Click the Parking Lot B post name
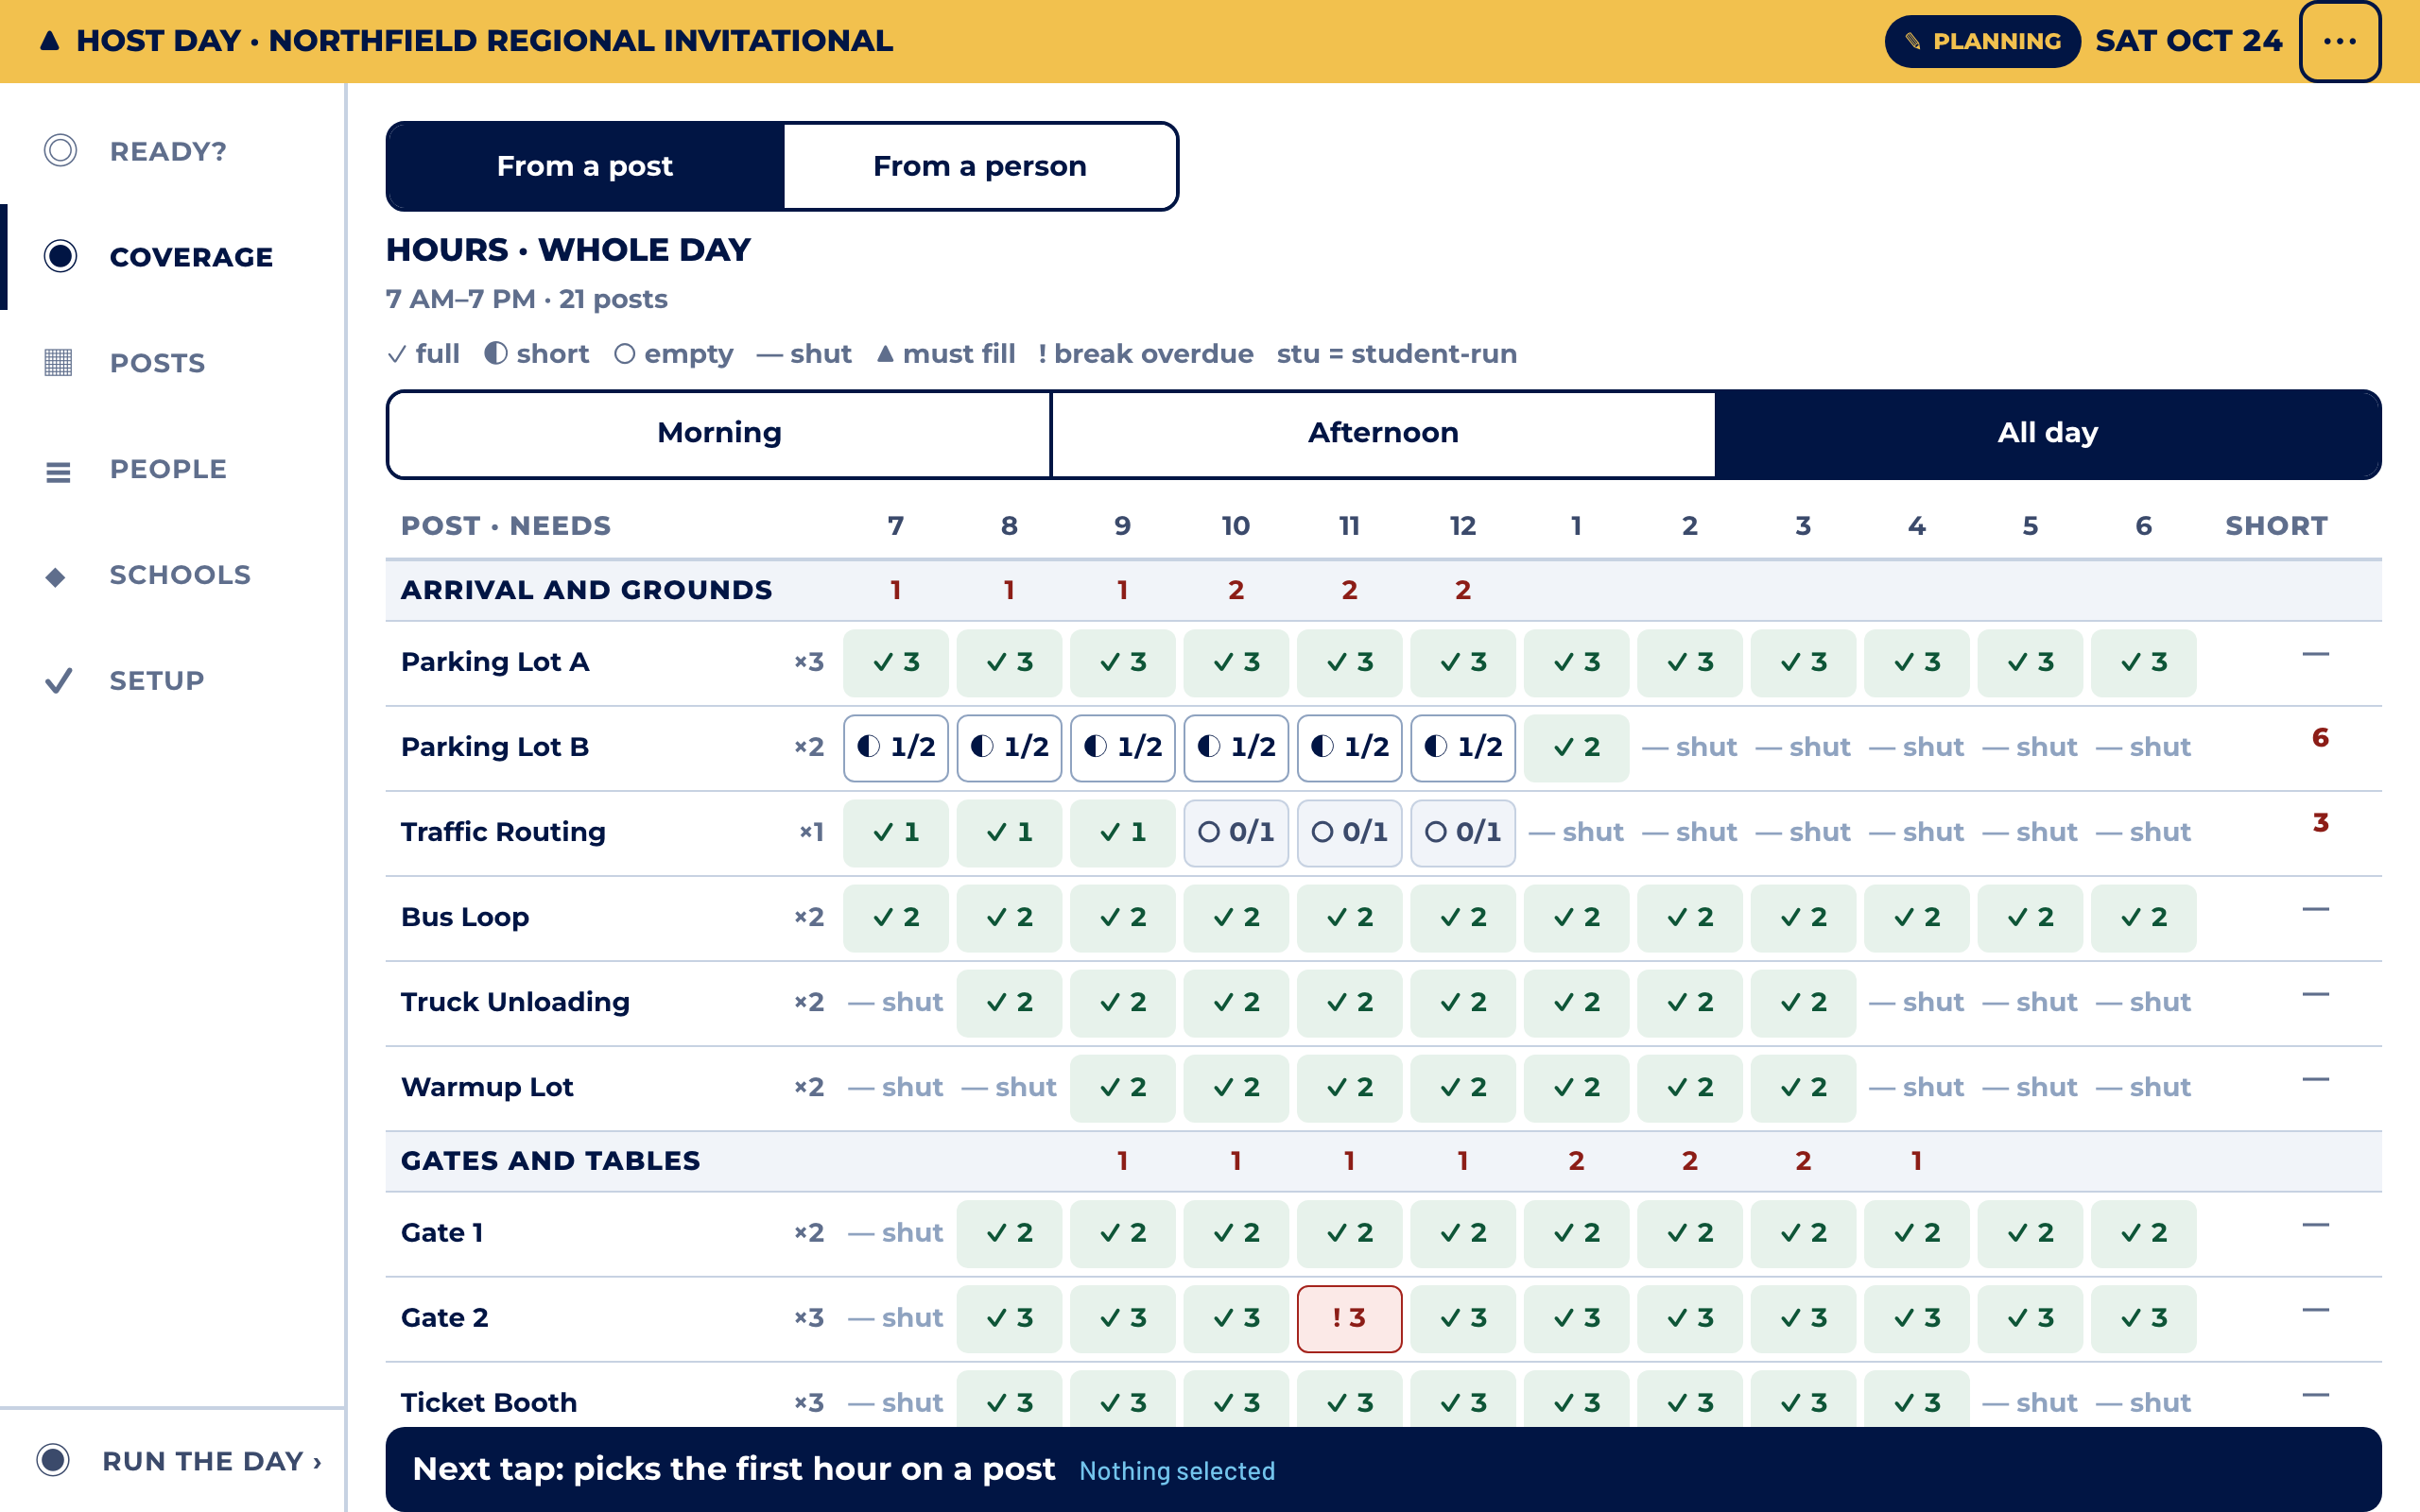 coord(495,747)
